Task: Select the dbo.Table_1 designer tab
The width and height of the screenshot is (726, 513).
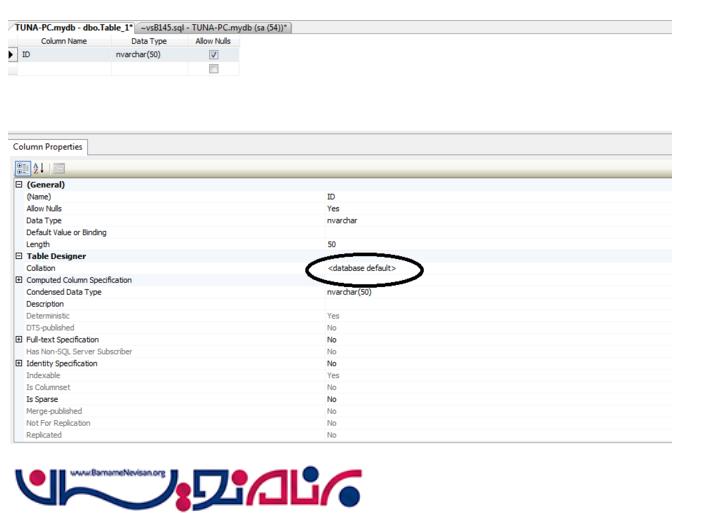Action: [73, 28]
